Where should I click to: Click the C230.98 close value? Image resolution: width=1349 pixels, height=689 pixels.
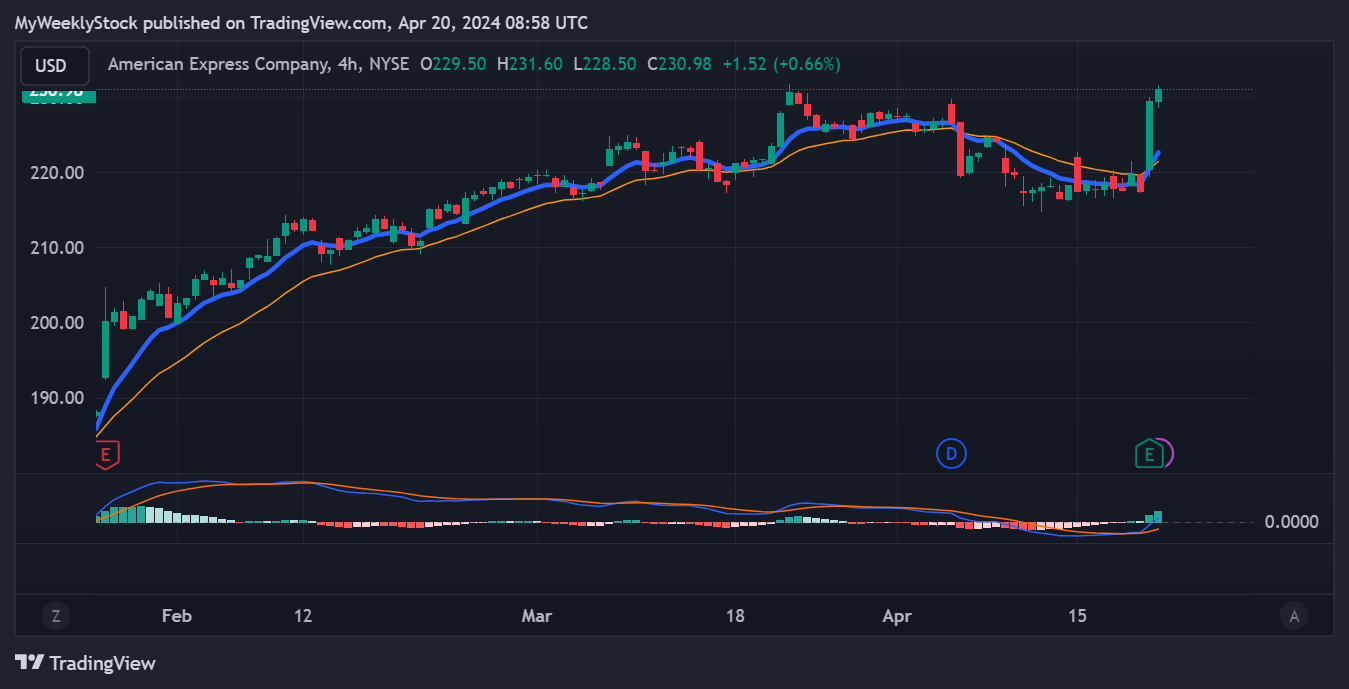click(x=679, y=64)
